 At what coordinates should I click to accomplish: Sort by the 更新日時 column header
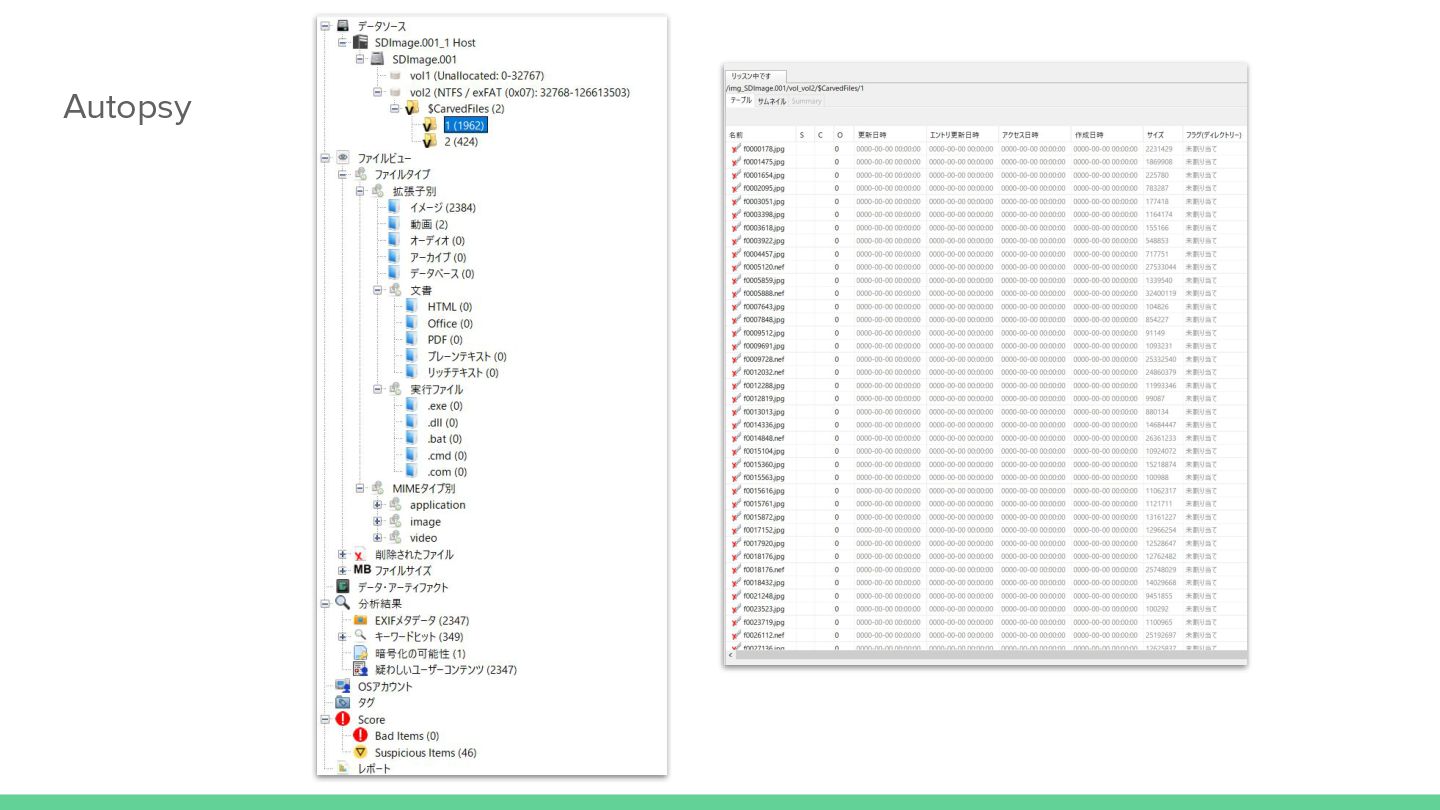coord(889,134)
